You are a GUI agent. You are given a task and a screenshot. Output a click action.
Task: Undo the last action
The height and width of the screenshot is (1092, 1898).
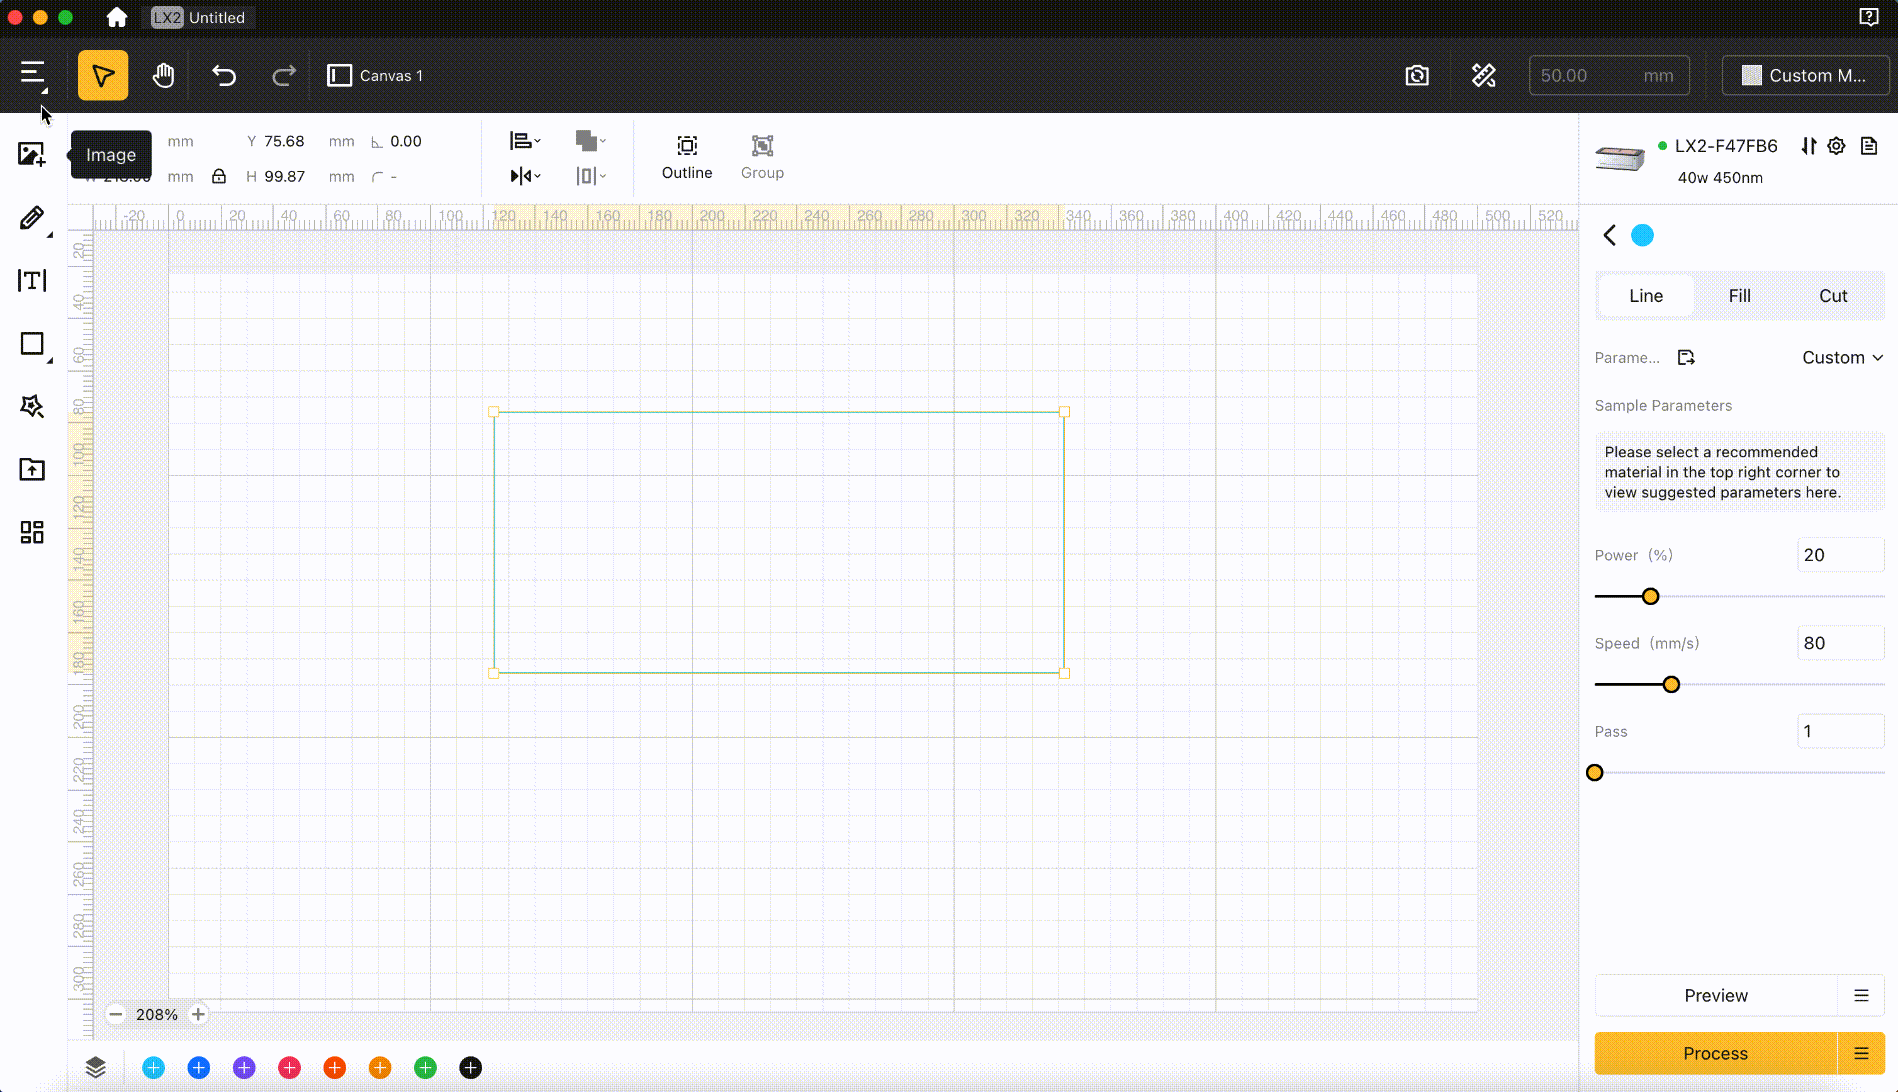(224, 75)
